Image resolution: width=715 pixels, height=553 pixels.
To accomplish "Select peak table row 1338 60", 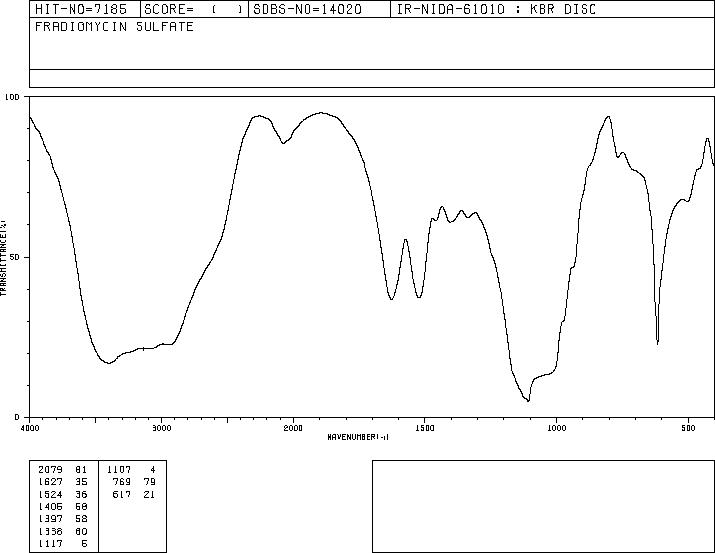I will 63,531.
